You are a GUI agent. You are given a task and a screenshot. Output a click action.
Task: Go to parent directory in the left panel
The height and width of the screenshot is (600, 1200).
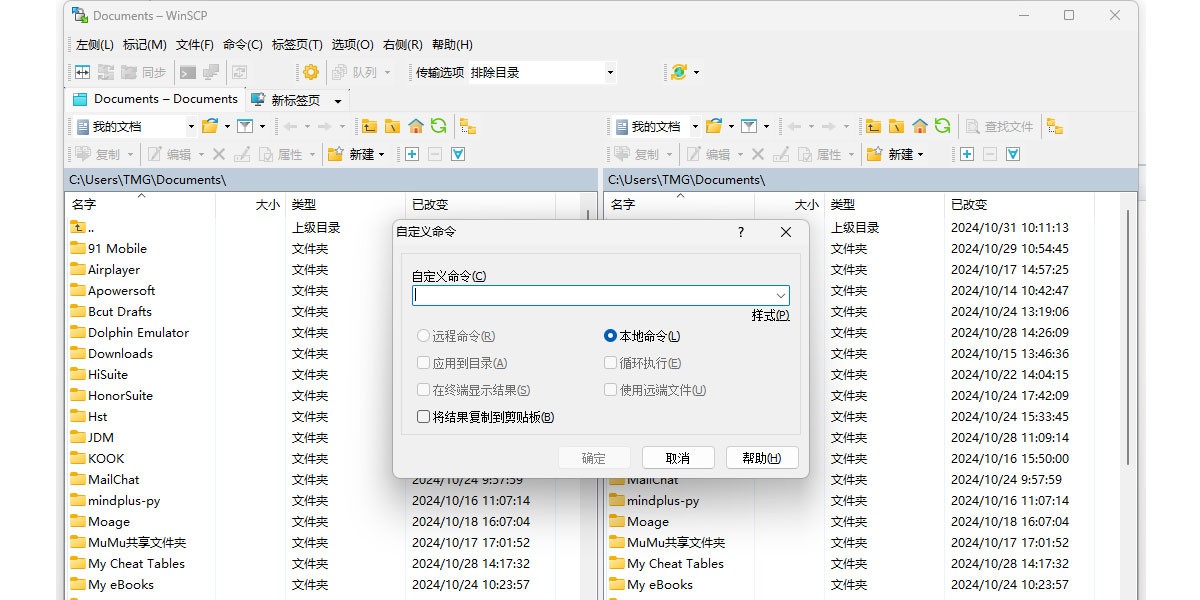pos(369,126)
